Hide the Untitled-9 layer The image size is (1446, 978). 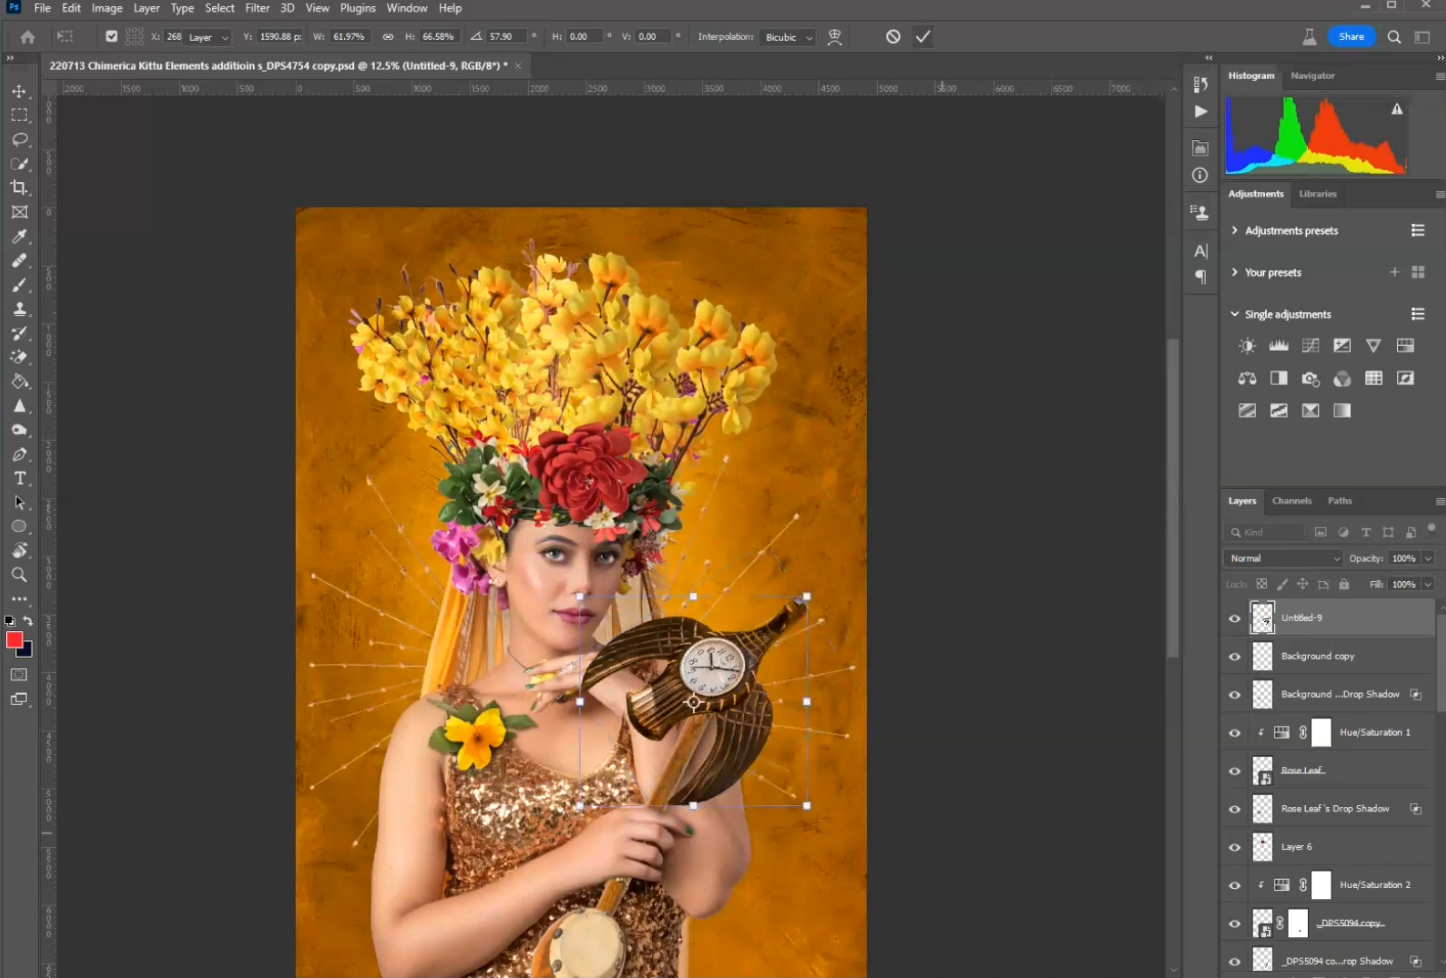pyautogui.click(x=1235, y=619)
